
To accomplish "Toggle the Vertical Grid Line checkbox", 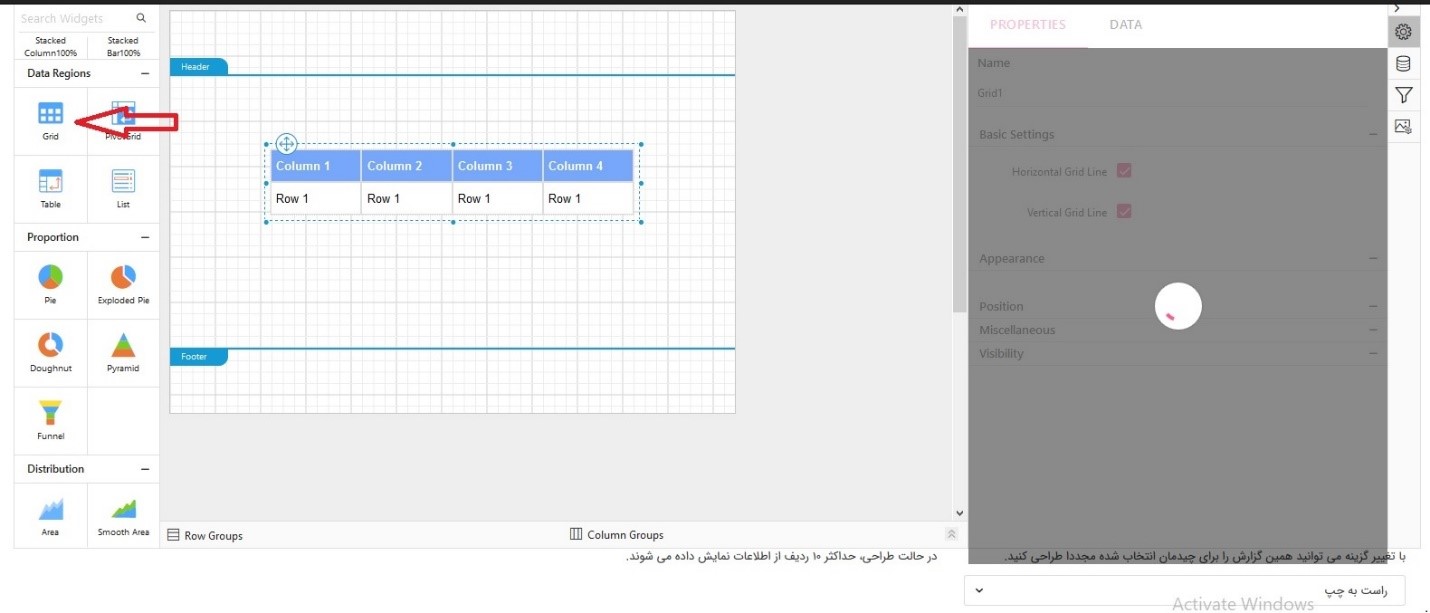I will 1124,212.
